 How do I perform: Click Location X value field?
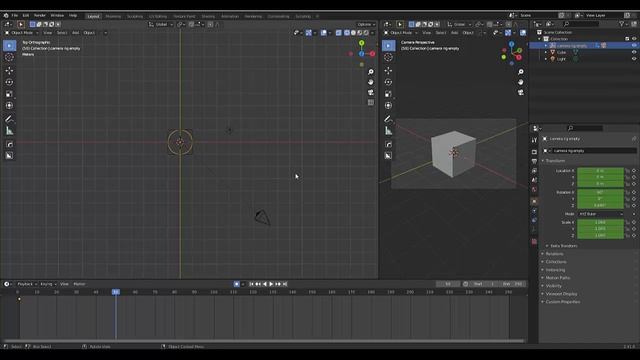(x=600, y=171)
